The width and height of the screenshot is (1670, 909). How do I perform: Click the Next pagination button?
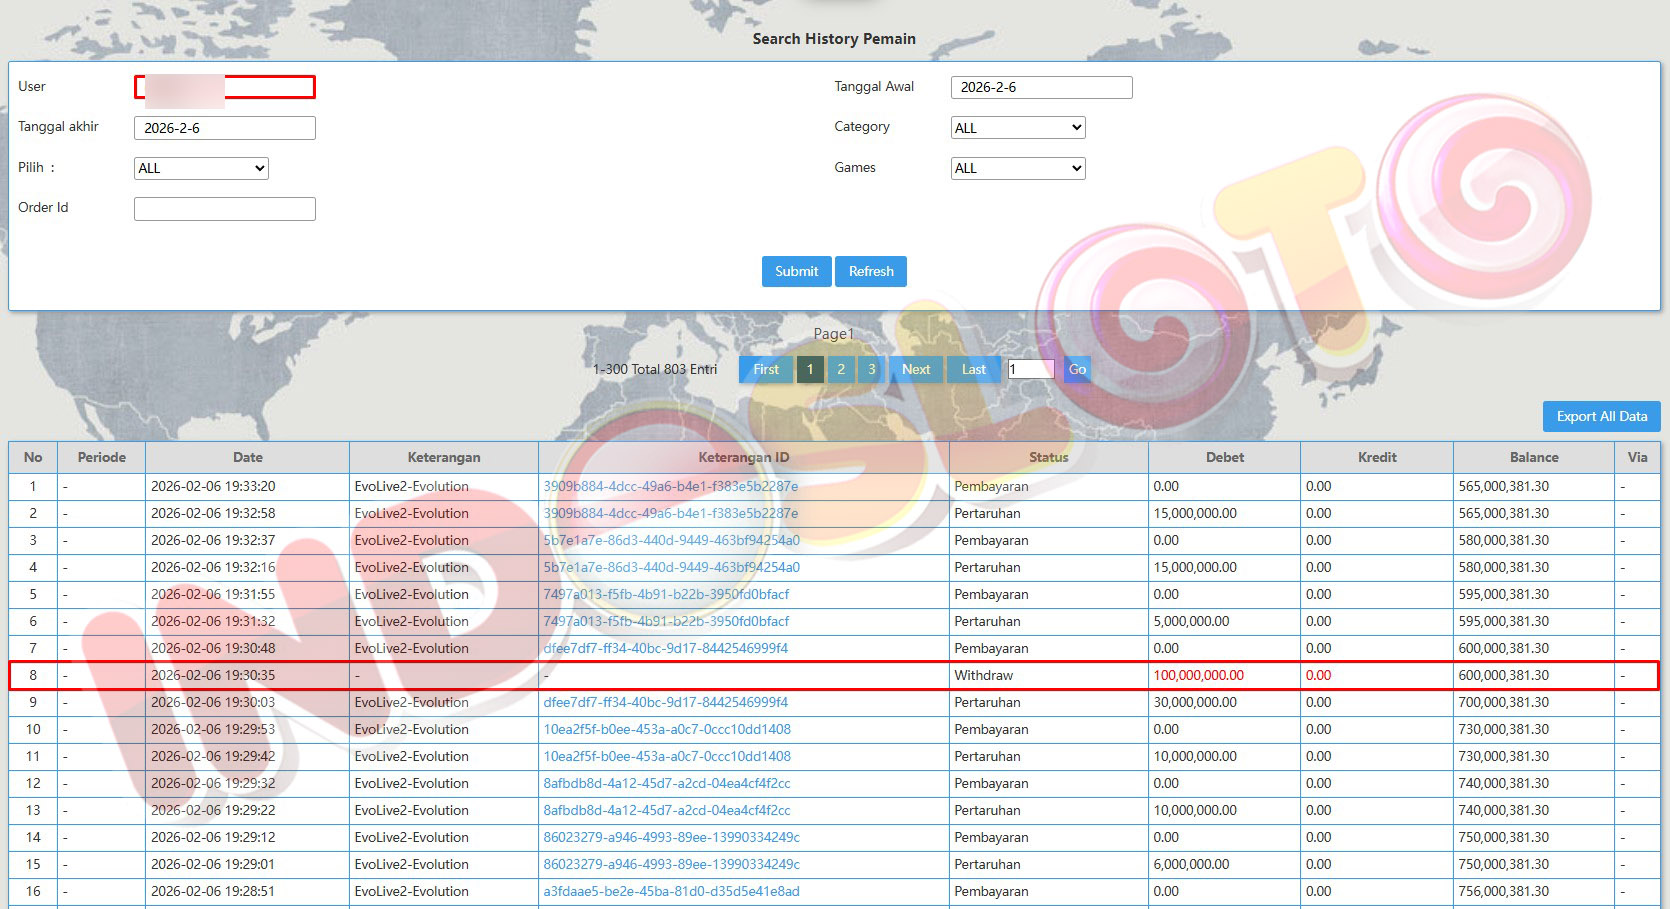click(915, 370)
